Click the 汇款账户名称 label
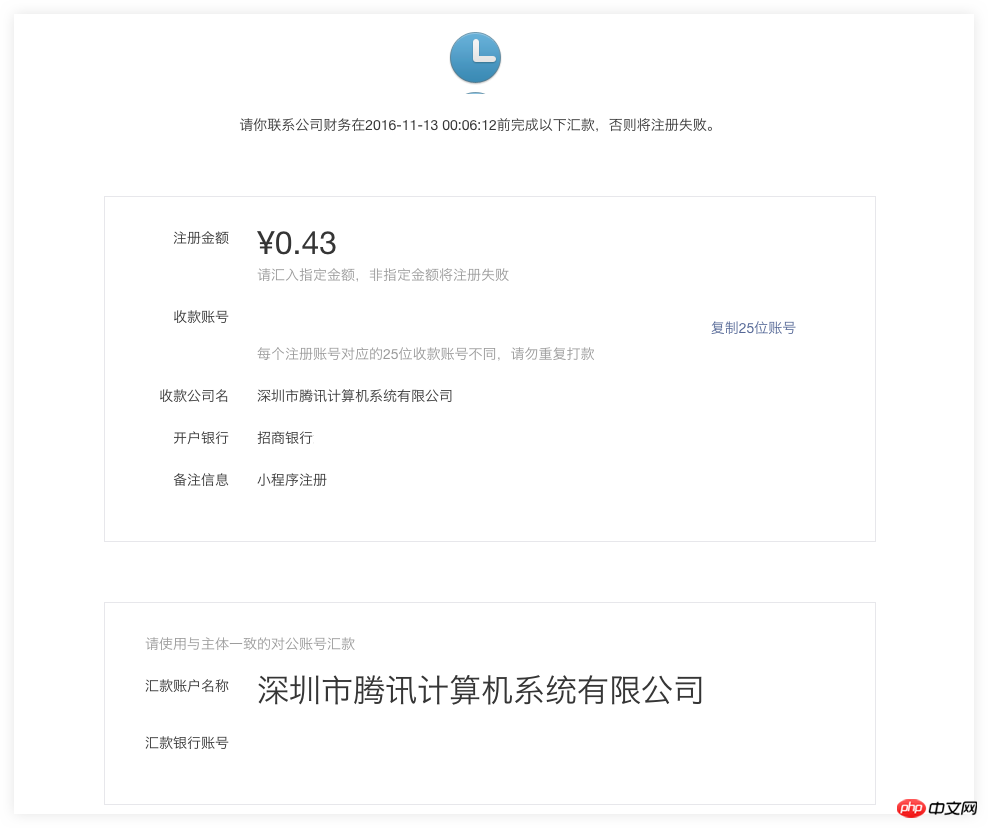988x828 pixels. 187,686
